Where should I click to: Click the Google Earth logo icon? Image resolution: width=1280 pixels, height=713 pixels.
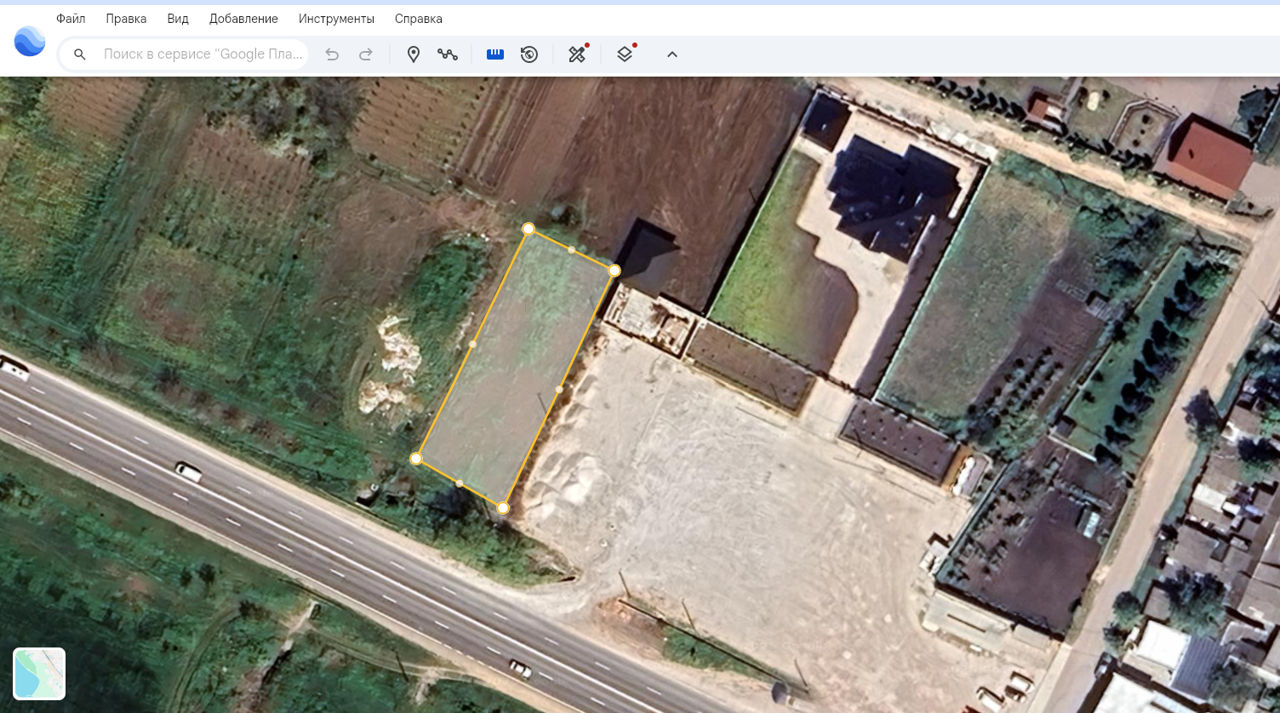[29, 41]
